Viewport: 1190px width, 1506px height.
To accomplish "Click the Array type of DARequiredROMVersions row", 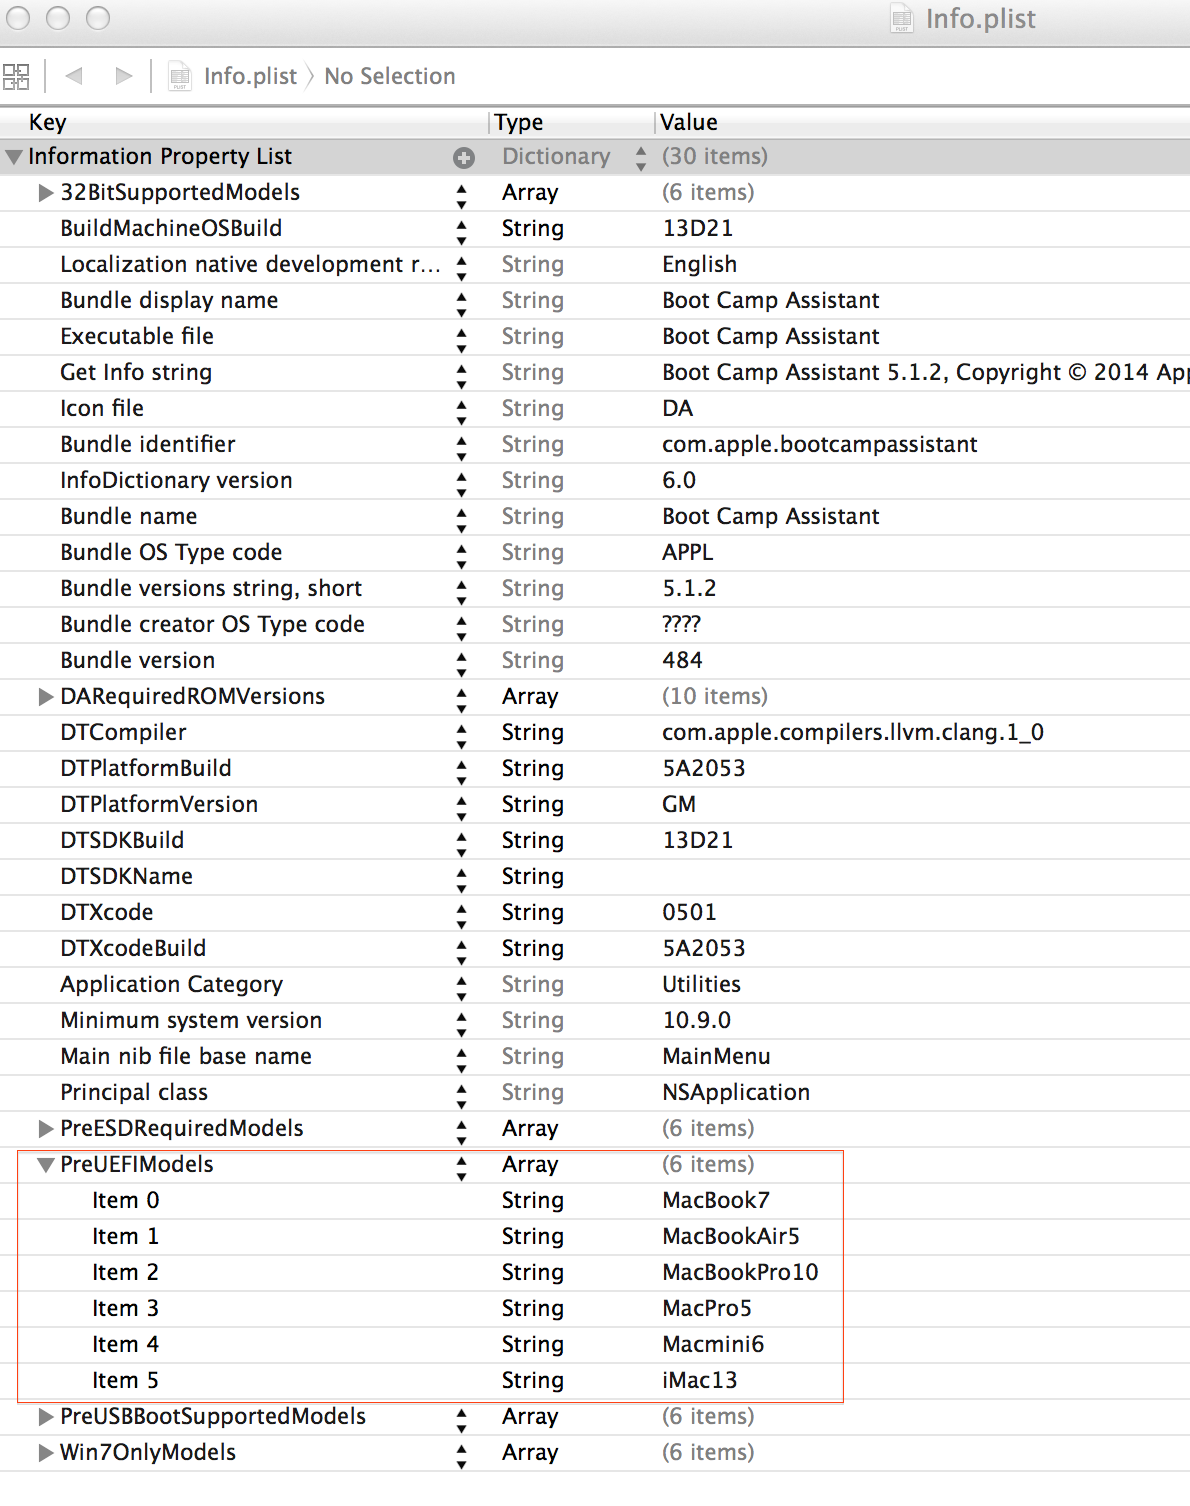I will (530, 697).
